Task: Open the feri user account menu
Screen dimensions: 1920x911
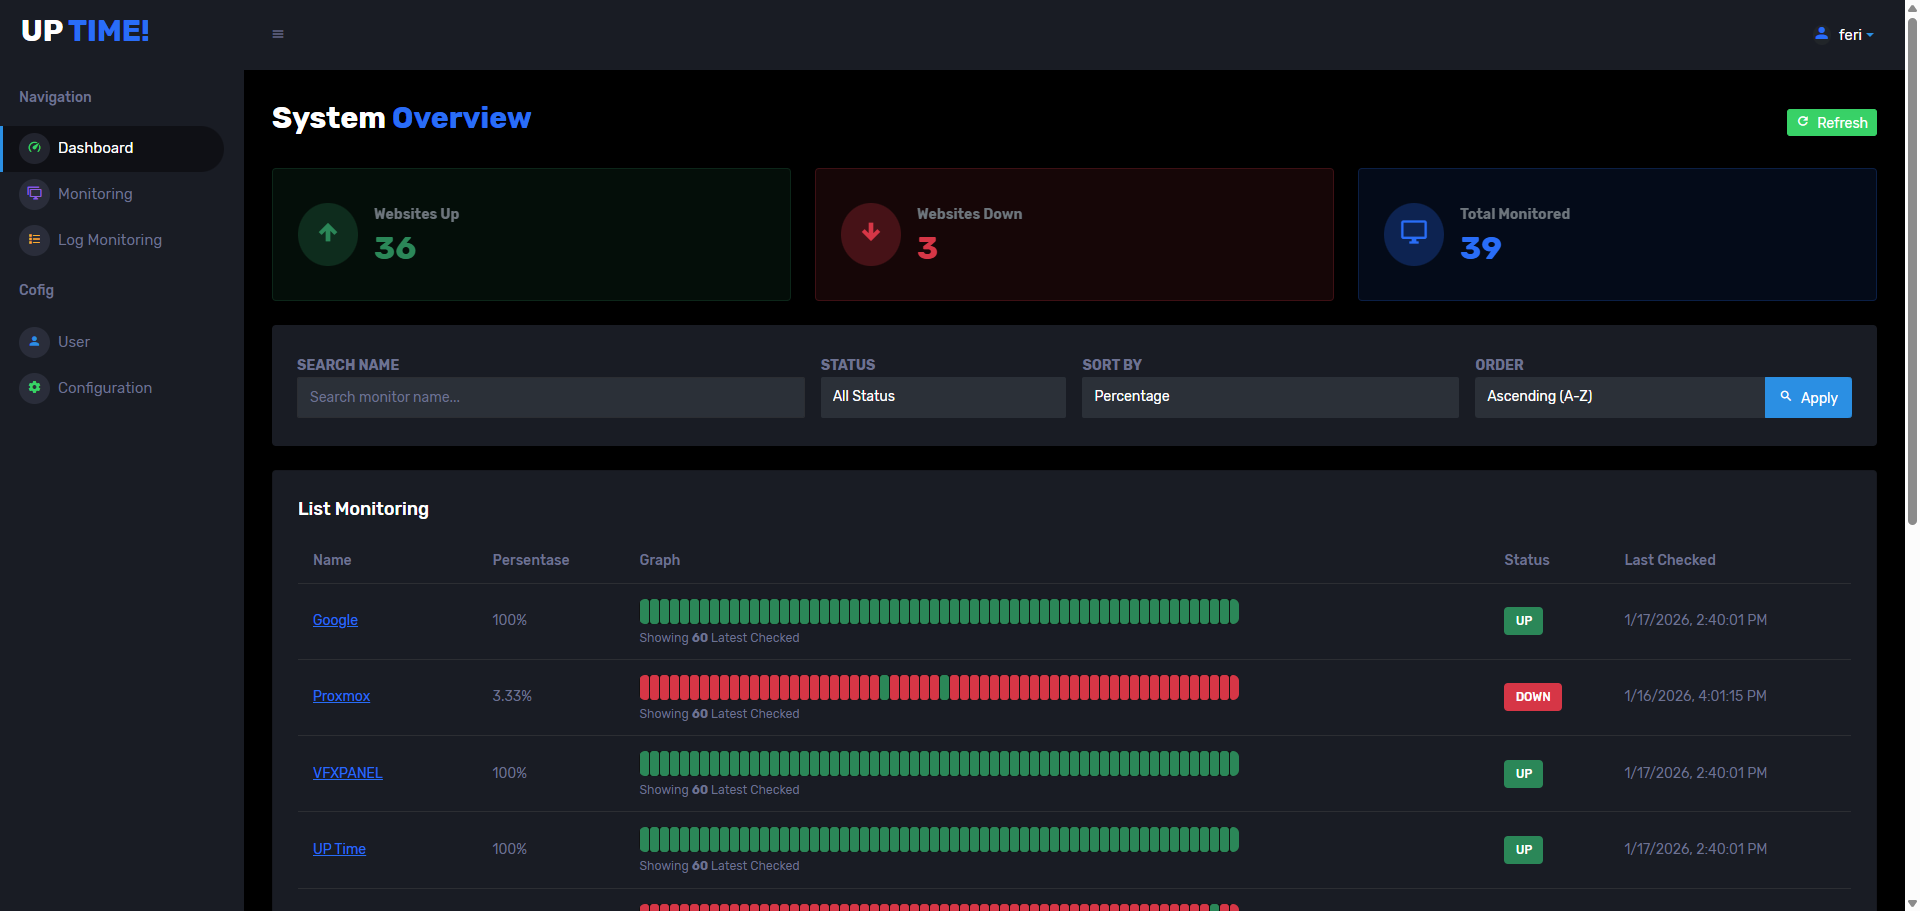Action: point(1845,33)
